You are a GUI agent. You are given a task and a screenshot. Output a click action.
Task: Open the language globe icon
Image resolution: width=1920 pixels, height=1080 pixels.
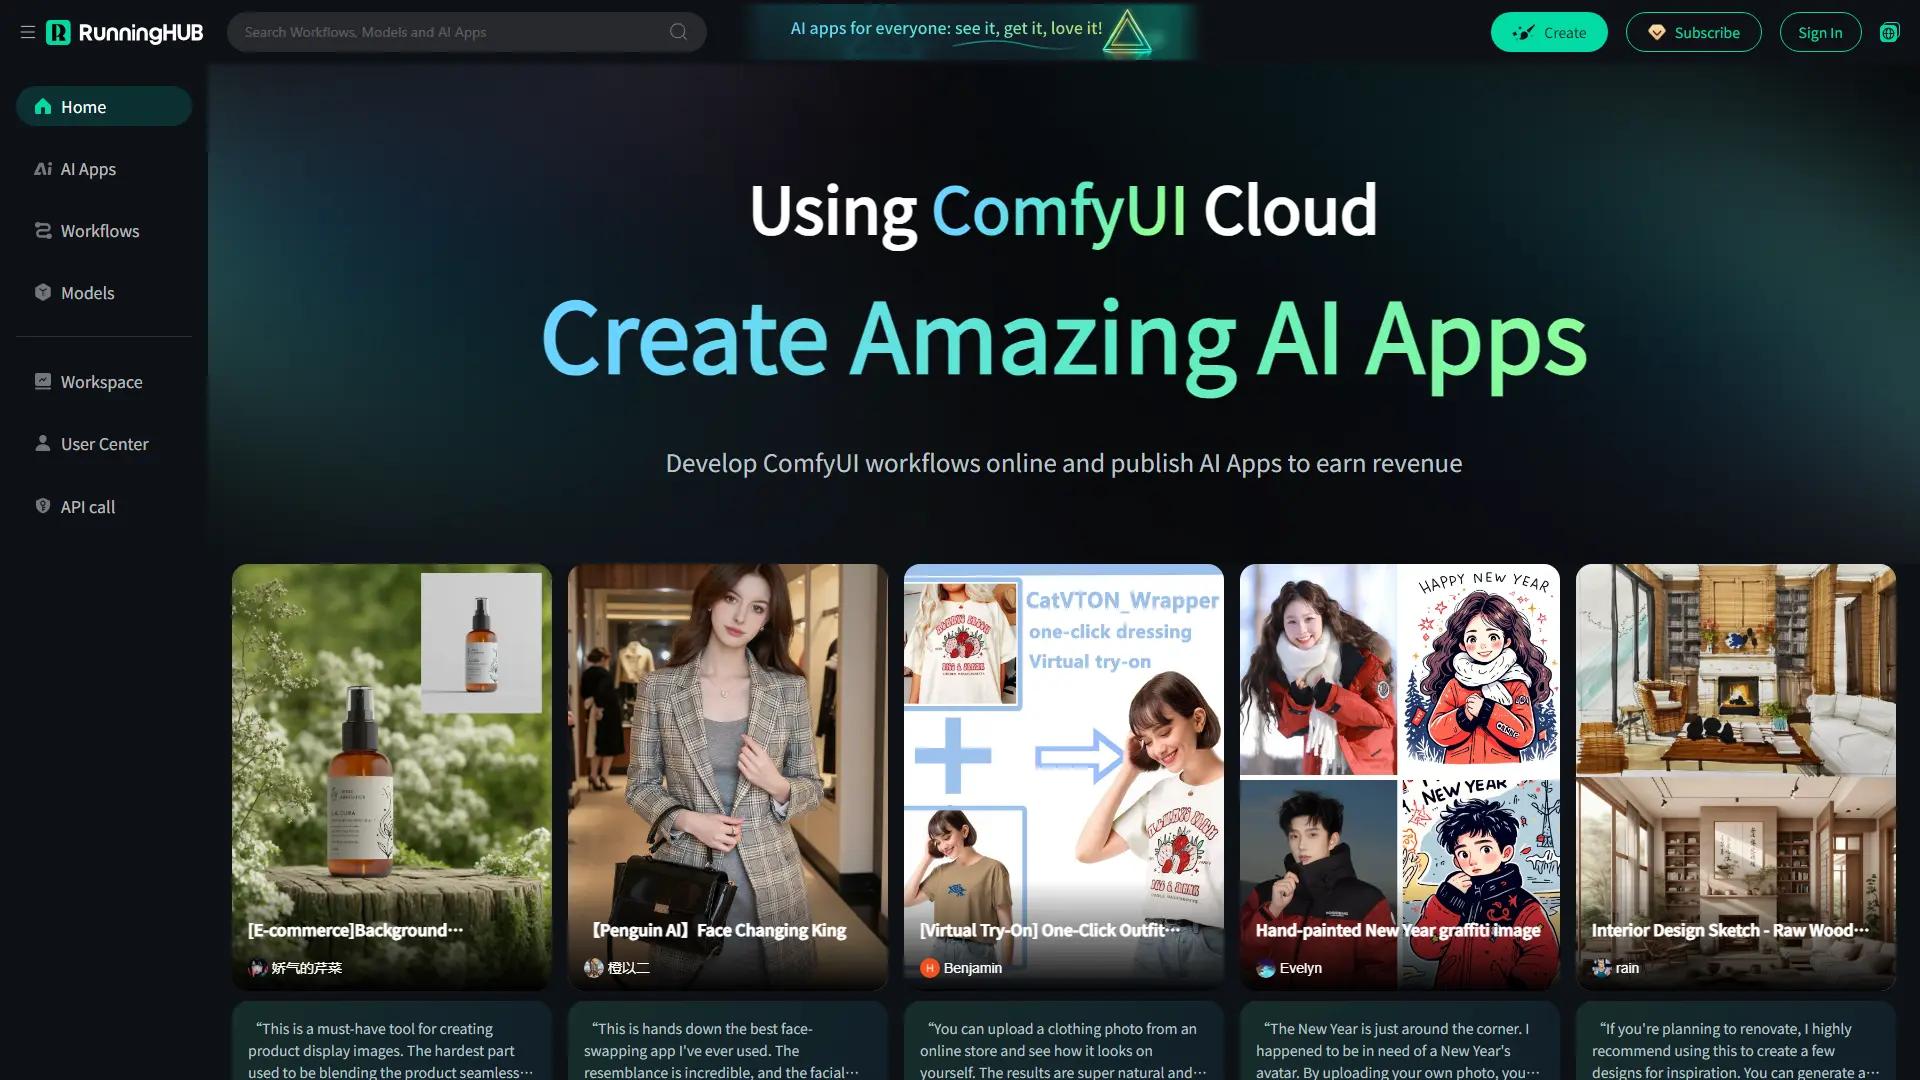pos(1888,32)
